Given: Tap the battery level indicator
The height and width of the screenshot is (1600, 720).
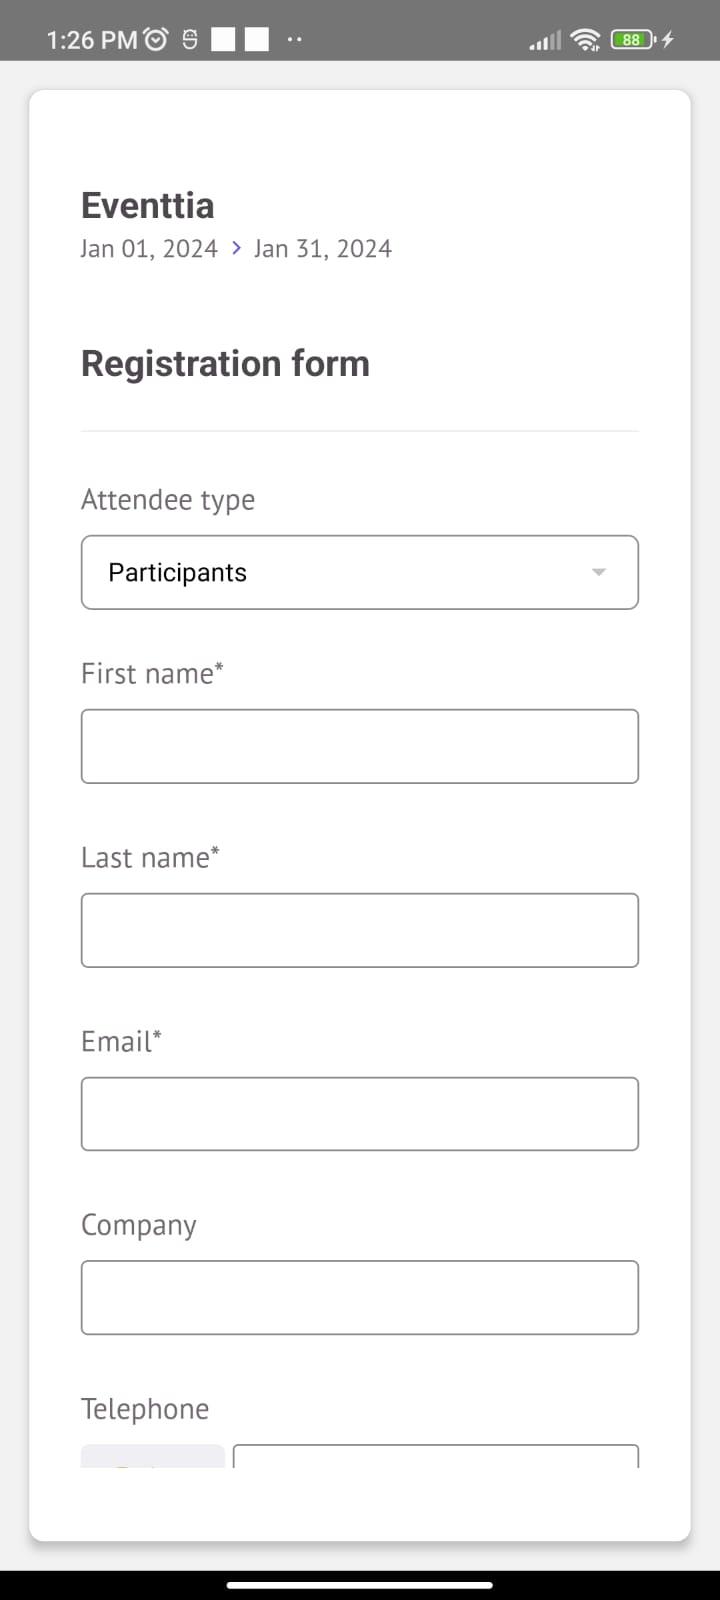Looking at the screenshot, I should coord(632,40).
